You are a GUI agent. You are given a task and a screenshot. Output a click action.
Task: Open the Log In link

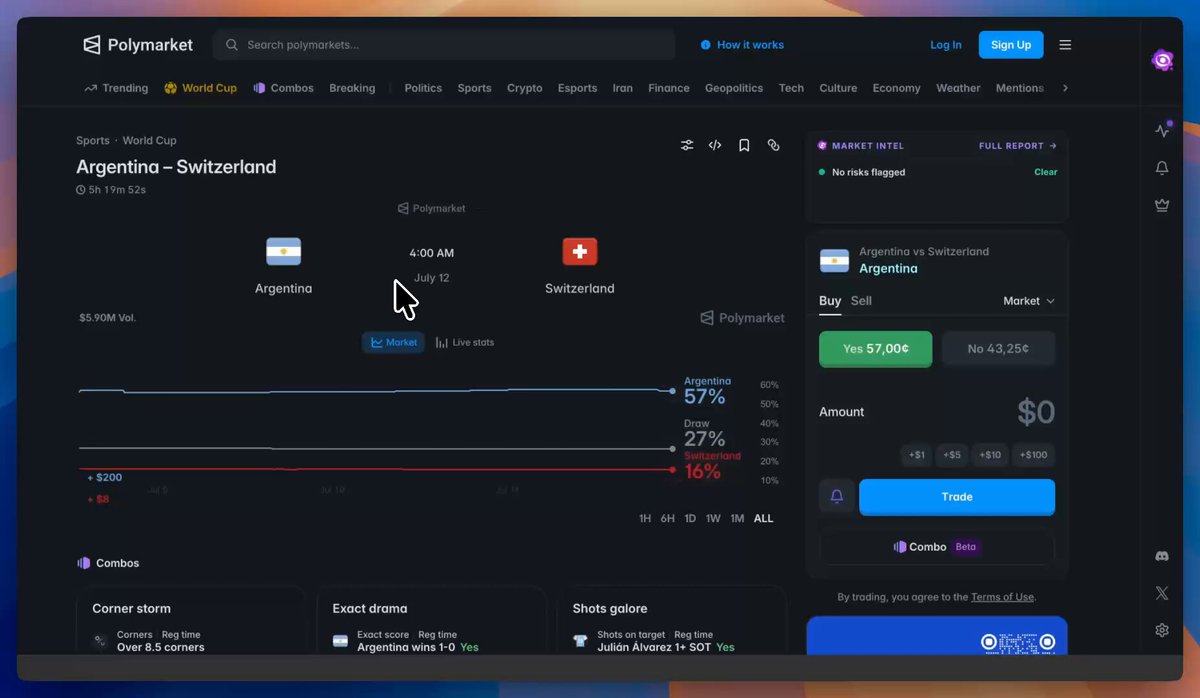946,45
